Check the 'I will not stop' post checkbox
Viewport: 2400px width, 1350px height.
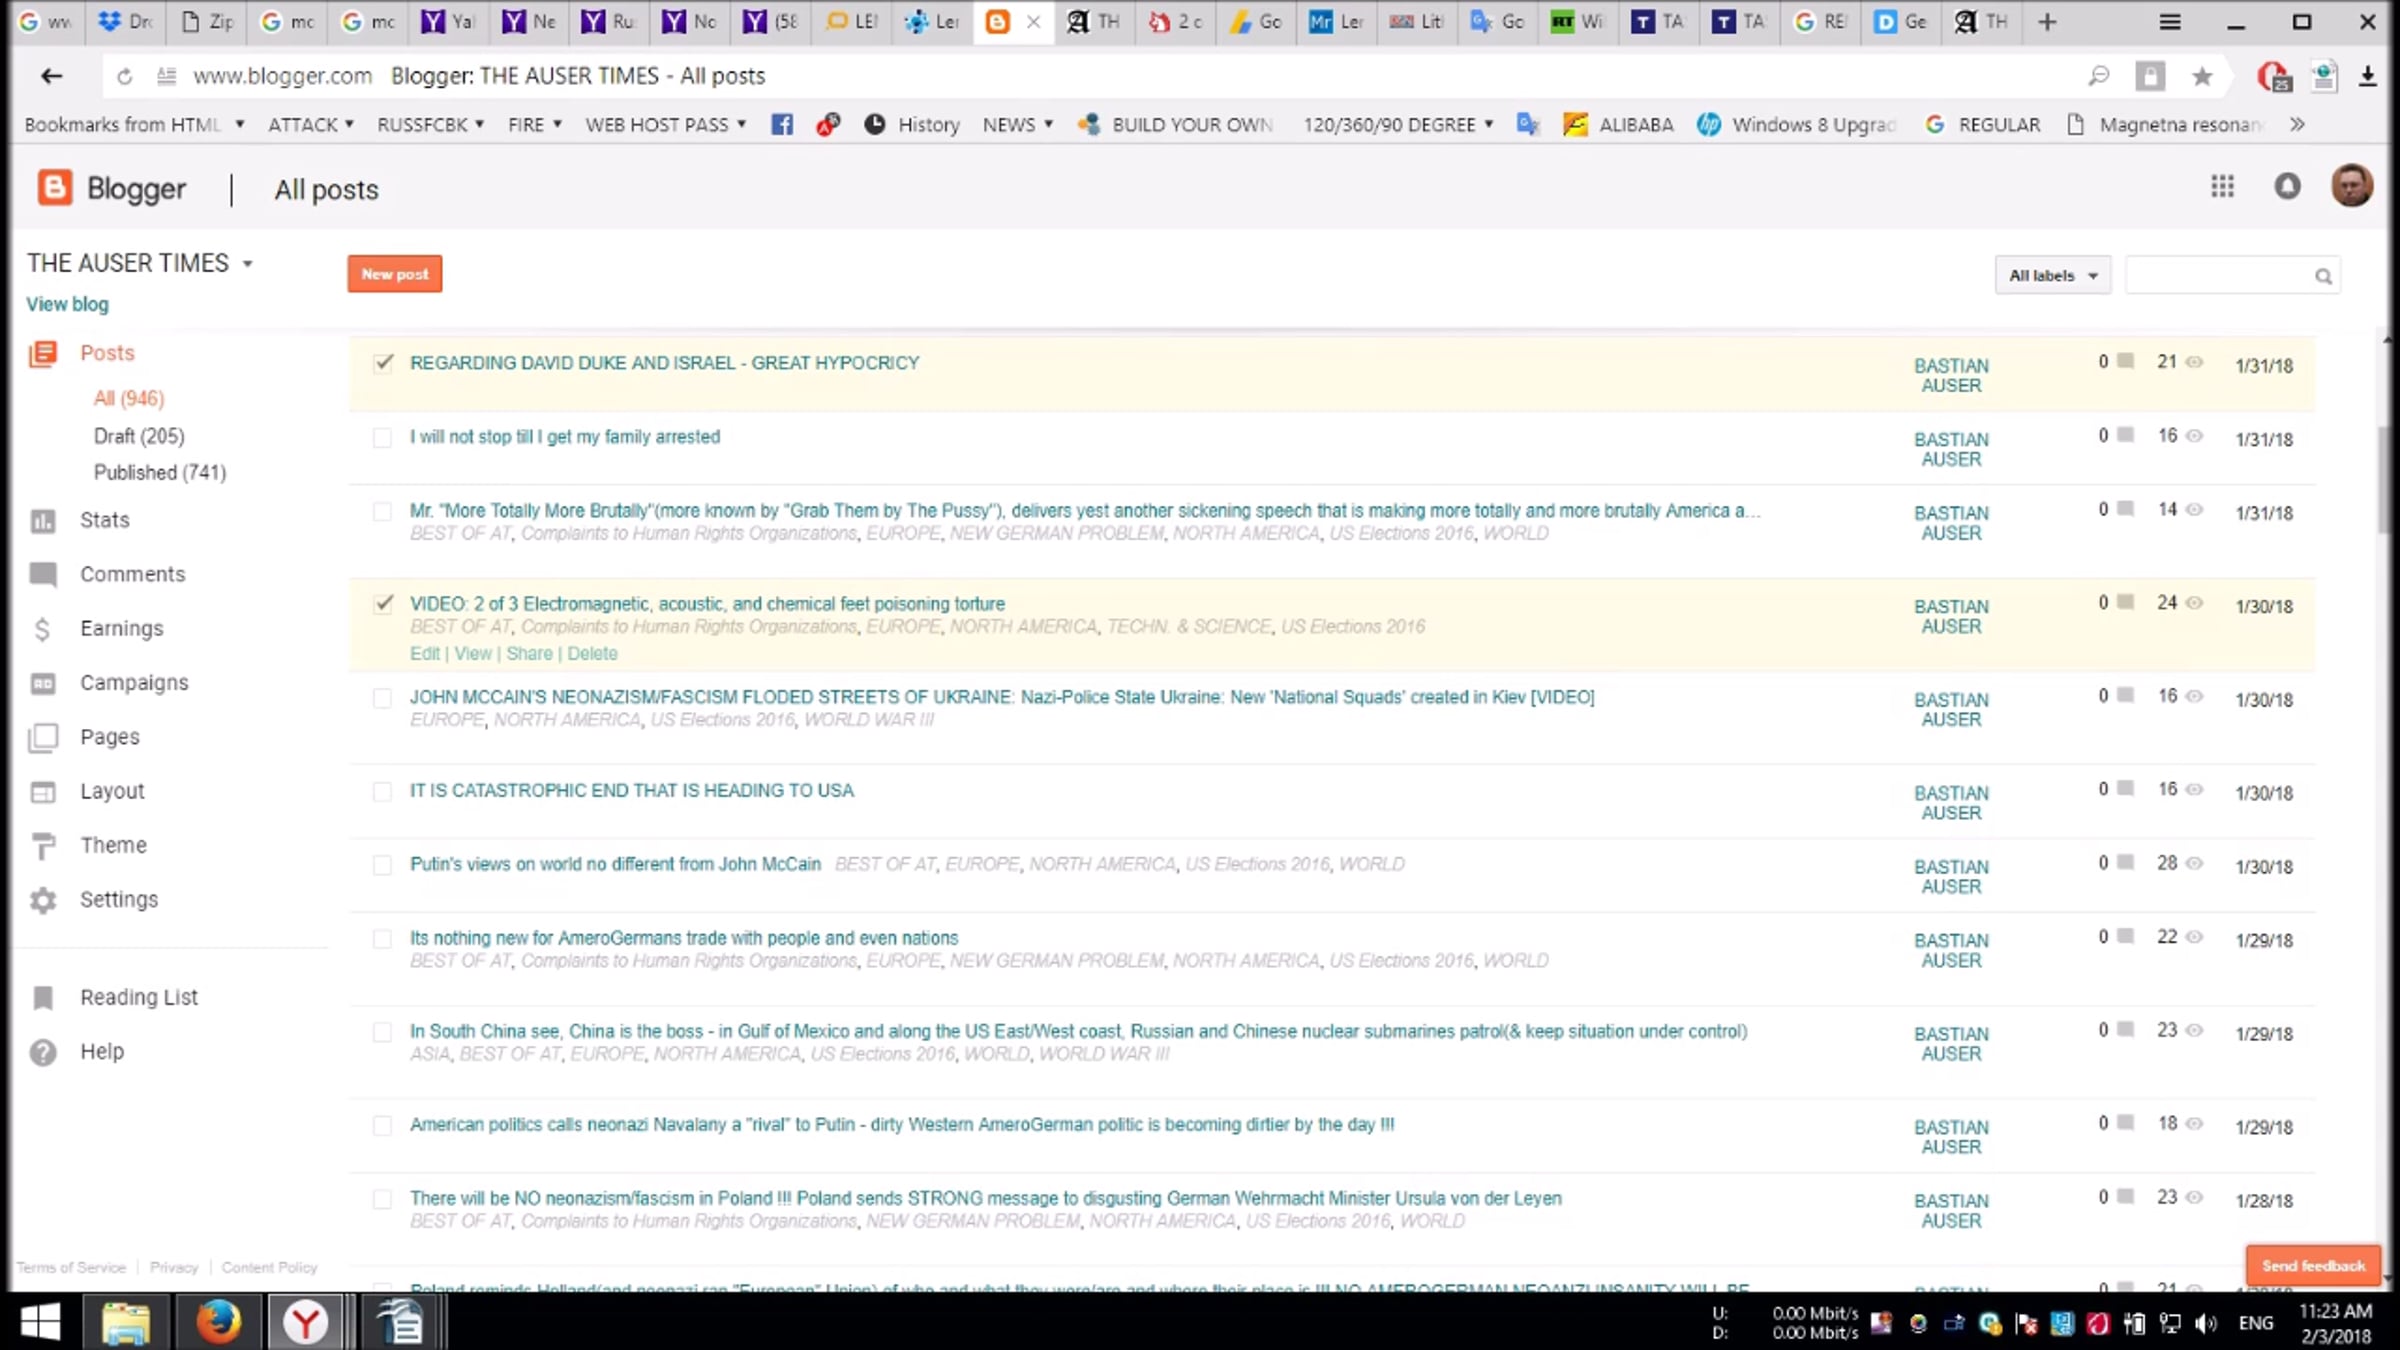point(382,438)
